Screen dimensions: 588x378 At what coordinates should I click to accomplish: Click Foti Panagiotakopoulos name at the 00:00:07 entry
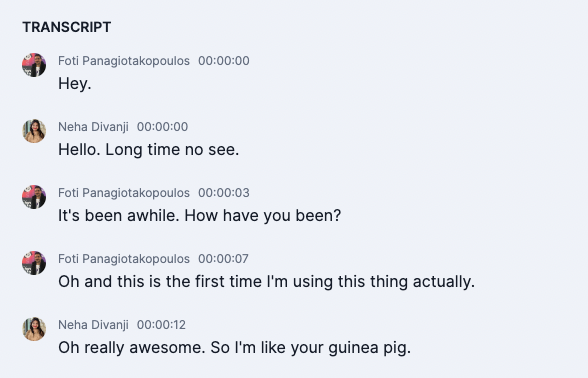pos(124,259)
